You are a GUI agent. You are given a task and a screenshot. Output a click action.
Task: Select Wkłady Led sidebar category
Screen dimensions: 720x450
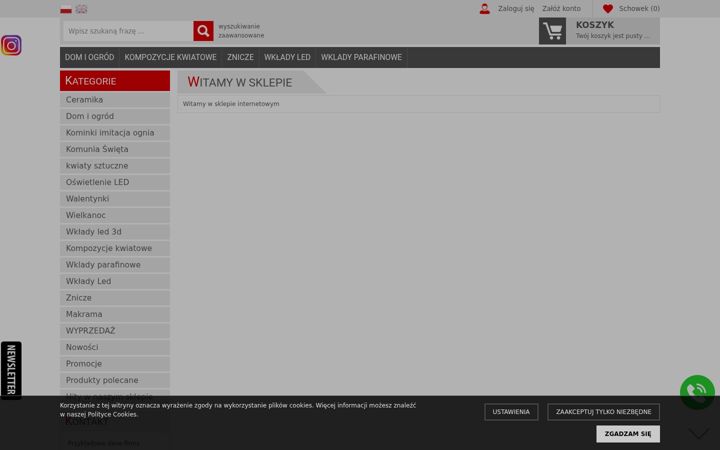115,281
